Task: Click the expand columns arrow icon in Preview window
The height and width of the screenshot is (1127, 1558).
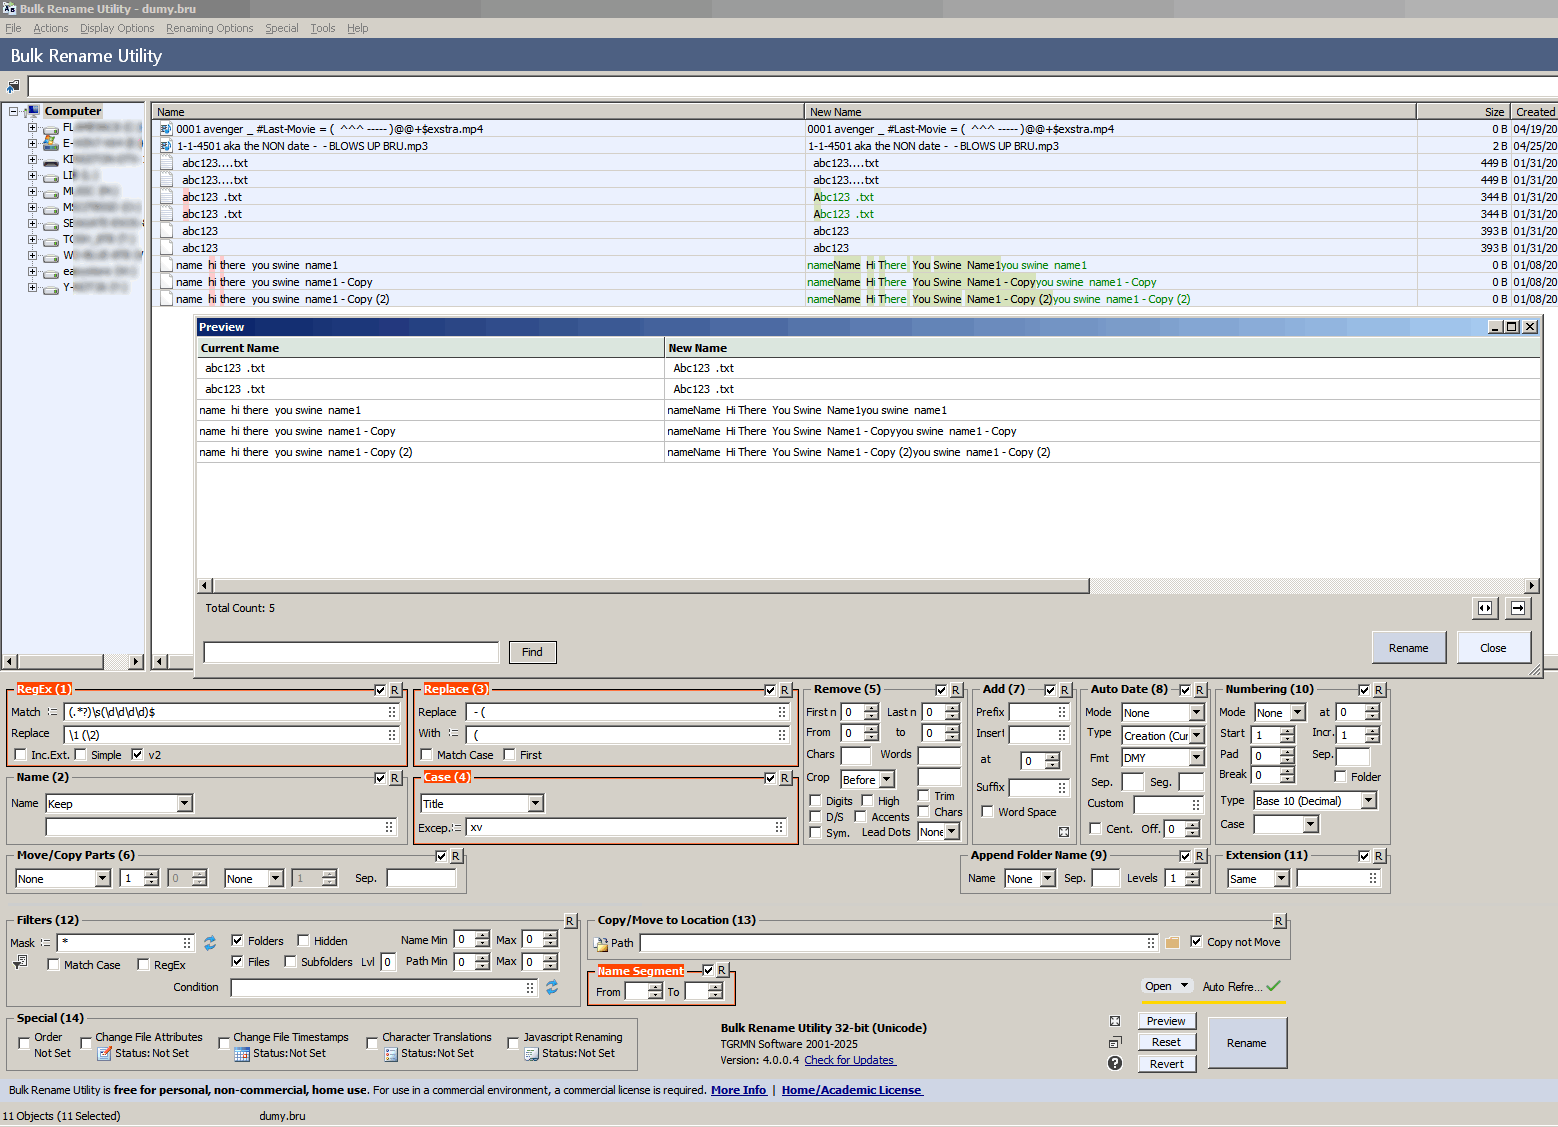Action: (1518, 608)
